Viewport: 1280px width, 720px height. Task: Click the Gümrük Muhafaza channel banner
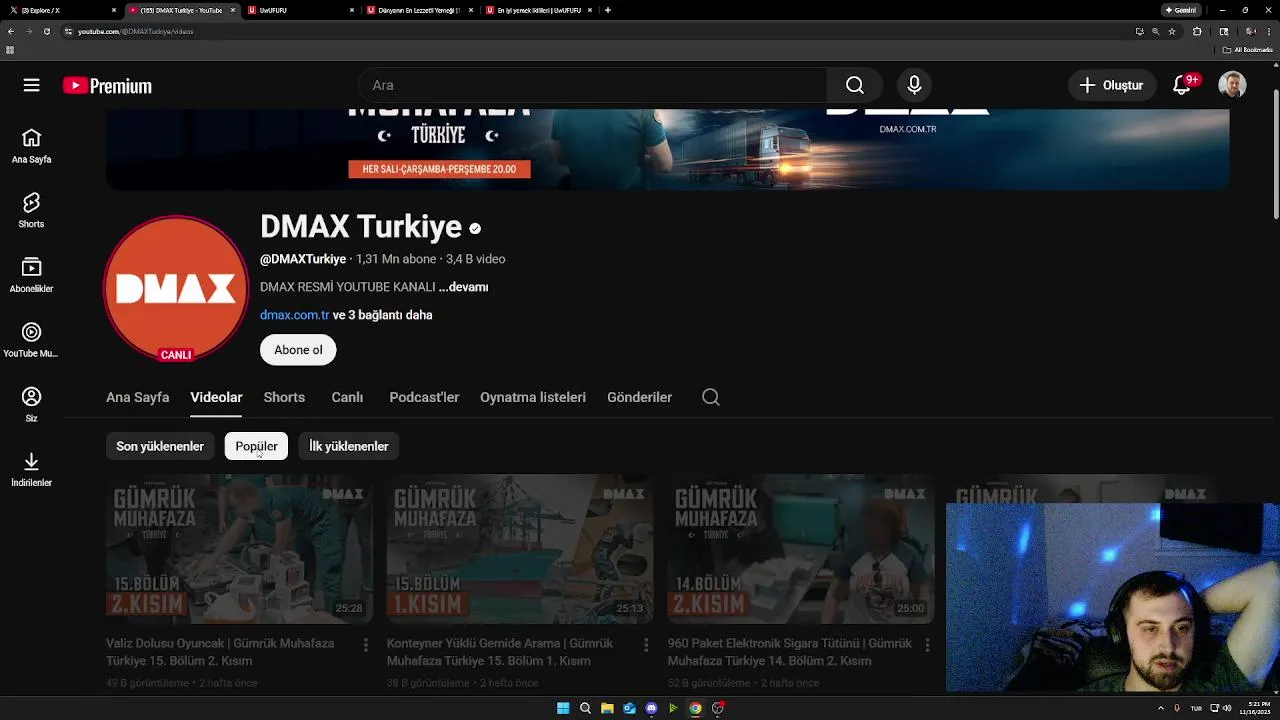[667, 149]
